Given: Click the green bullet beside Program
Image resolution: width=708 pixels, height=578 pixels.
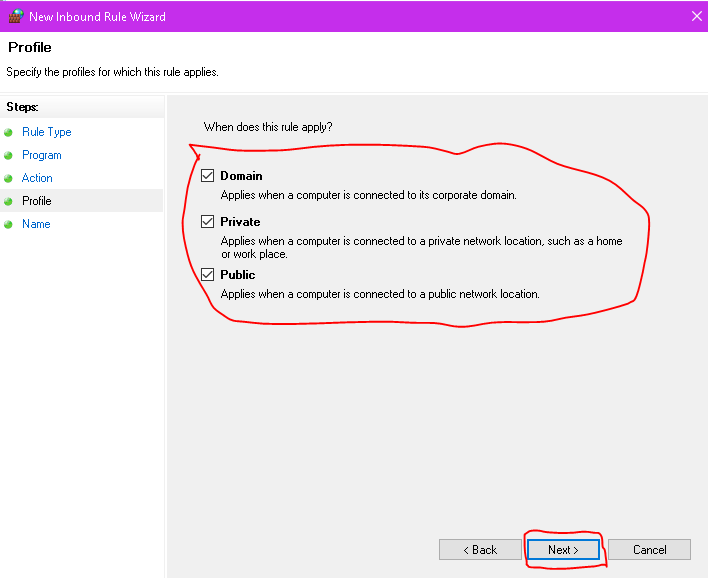Looking at the screenshot, I should tap(8, 155).
